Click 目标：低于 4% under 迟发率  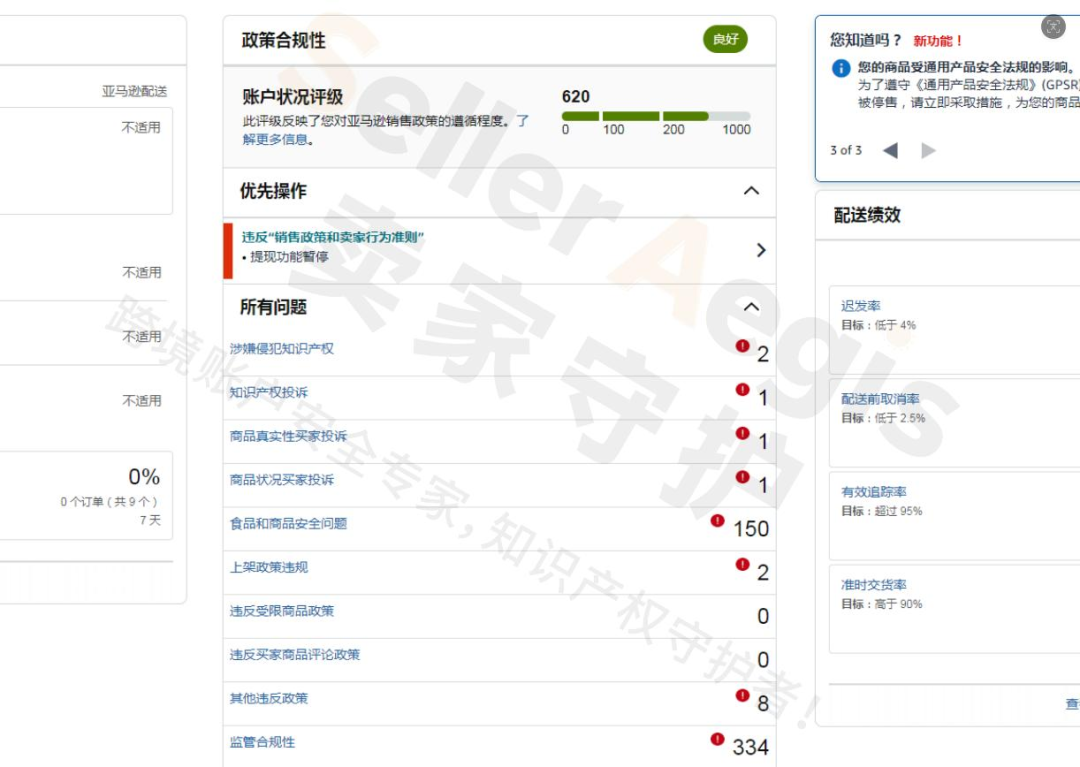point(878,325)
